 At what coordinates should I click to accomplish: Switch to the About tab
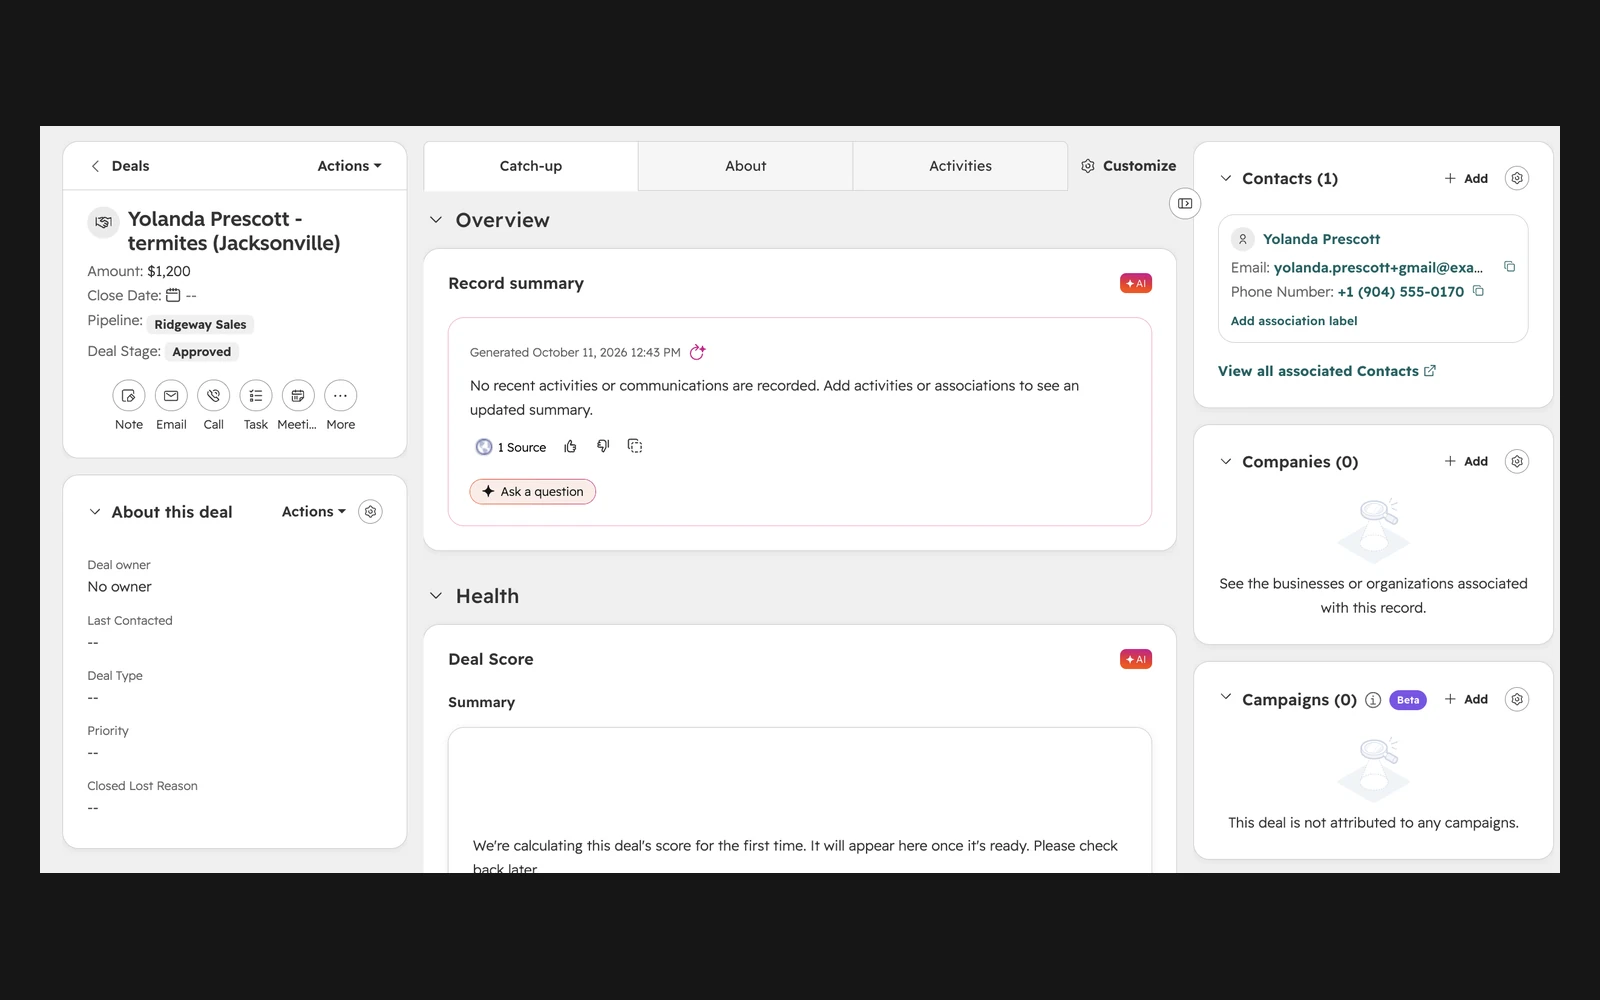[x=746, y=166]
